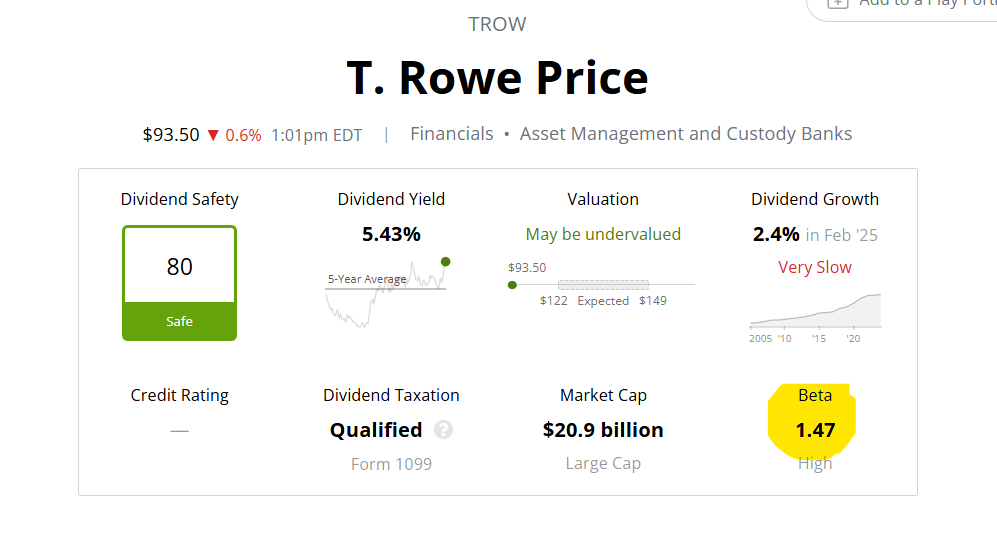Click the Very Slow growth label
Viewport: 997px width, 538px height.
click(815, 267)
